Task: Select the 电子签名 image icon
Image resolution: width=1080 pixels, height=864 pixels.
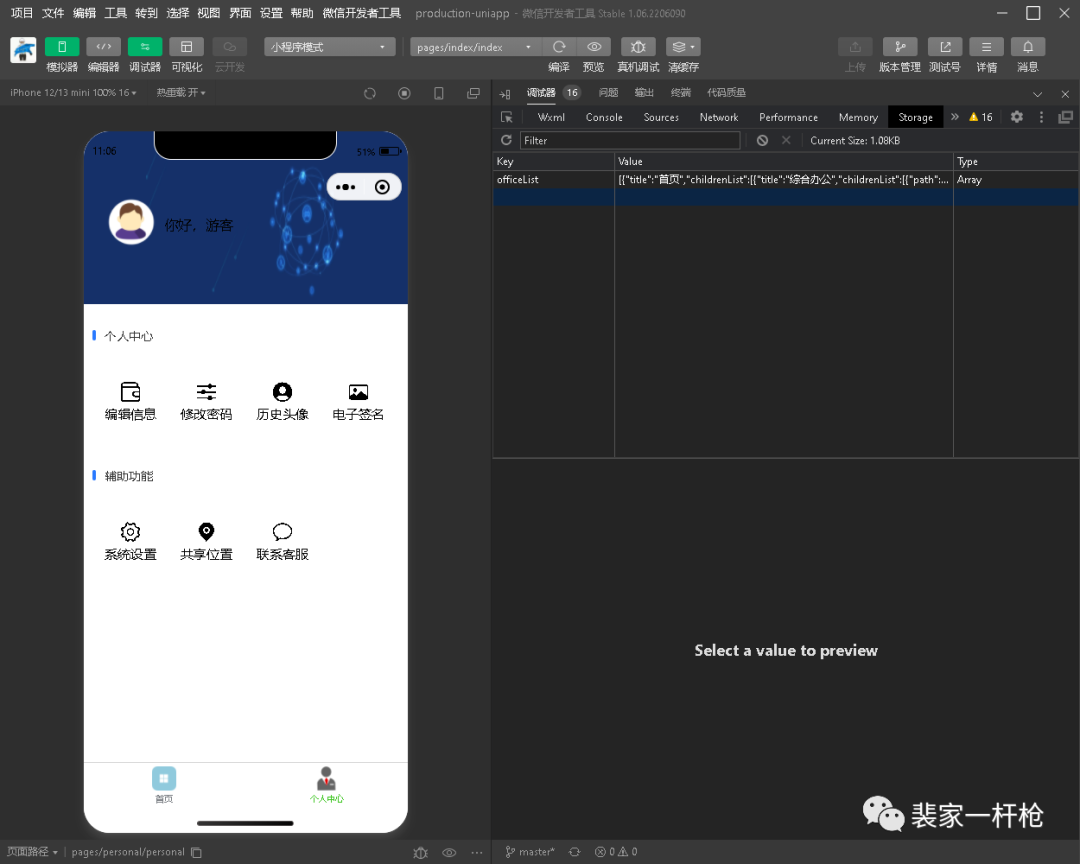Action: pyautogui.click(x=358, y=392)
